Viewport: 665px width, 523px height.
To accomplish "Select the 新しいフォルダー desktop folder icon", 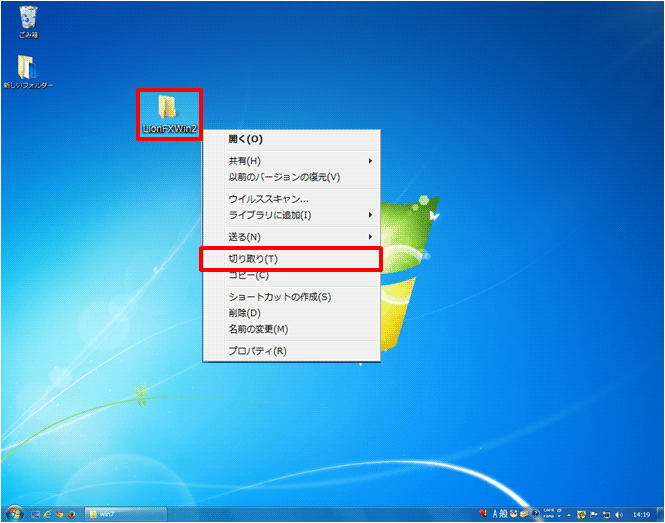I will (x=28, y=72).
